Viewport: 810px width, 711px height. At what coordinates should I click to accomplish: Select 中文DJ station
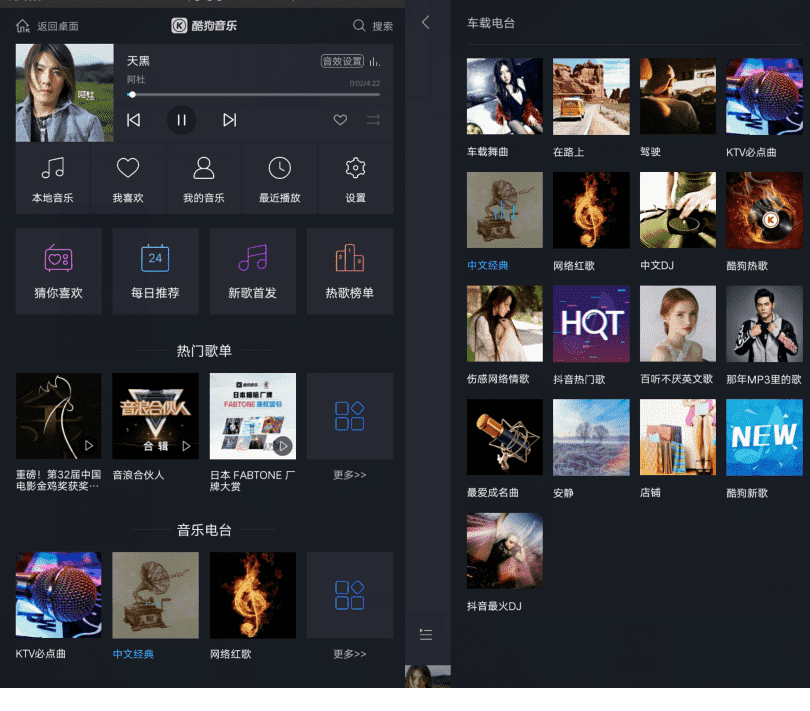coord(678,210)
